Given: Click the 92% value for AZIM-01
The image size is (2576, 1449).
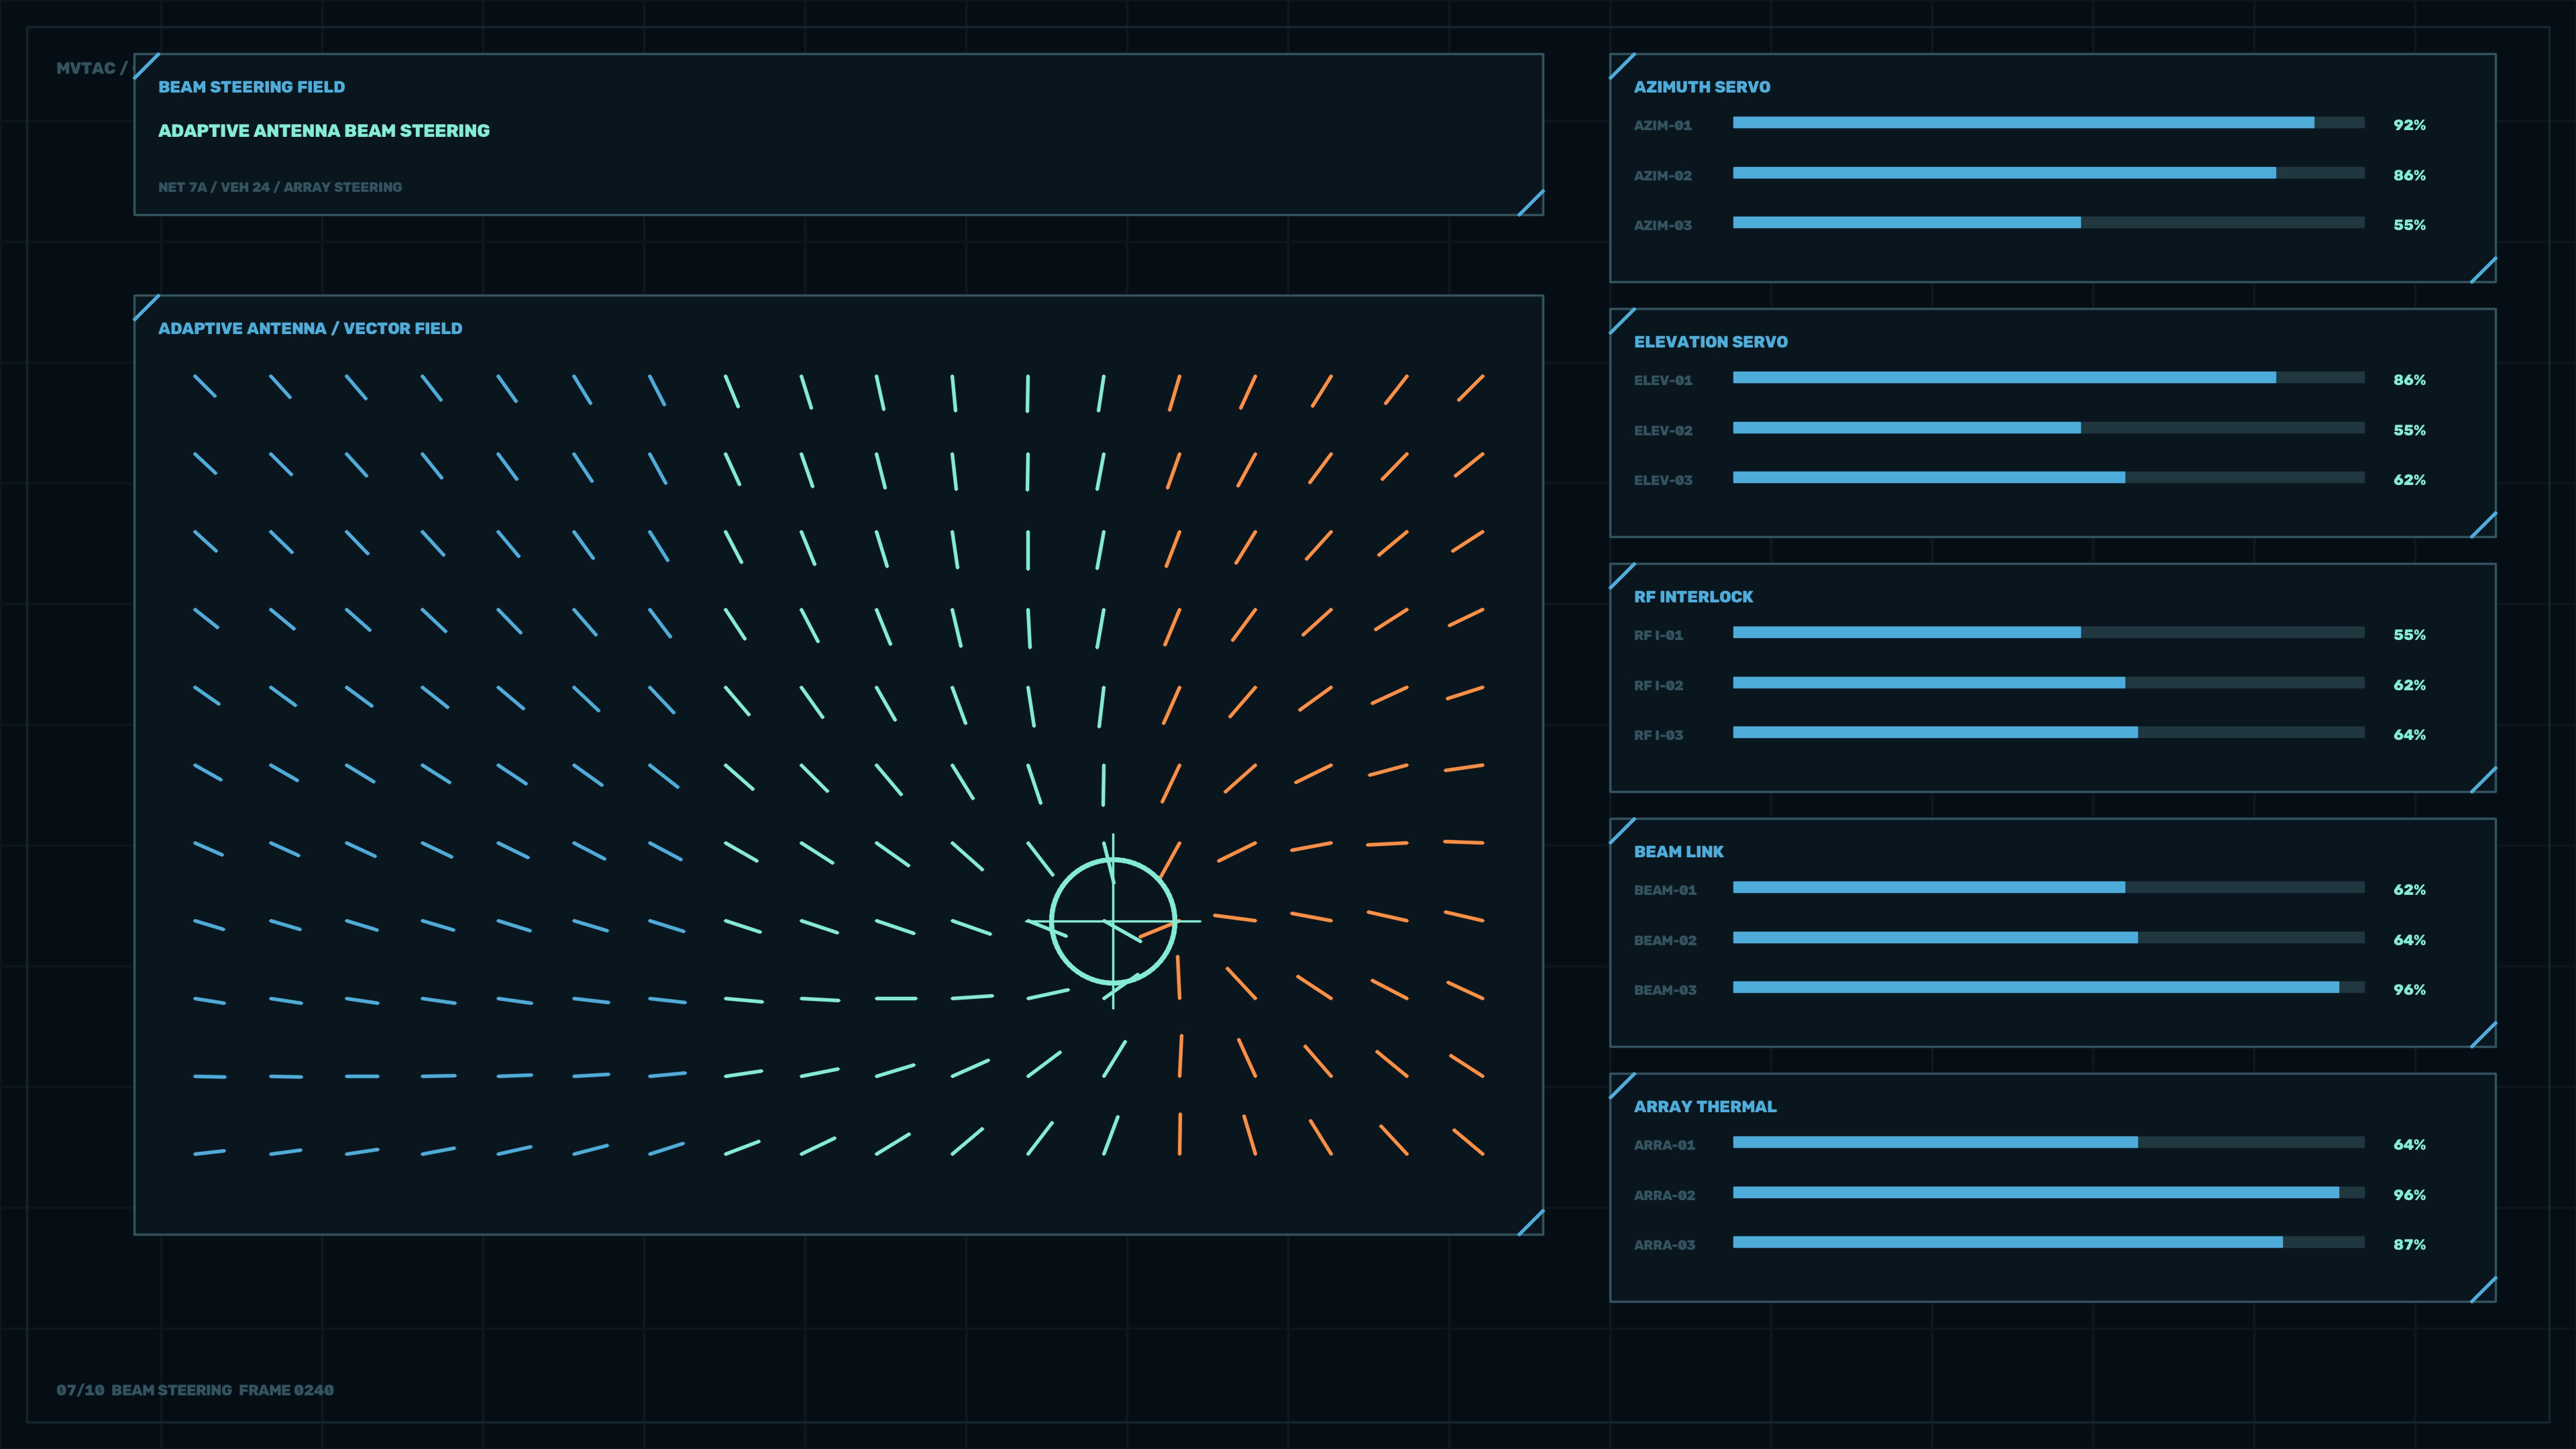Looking at the screenshot, I should [x=2409, y=125].
